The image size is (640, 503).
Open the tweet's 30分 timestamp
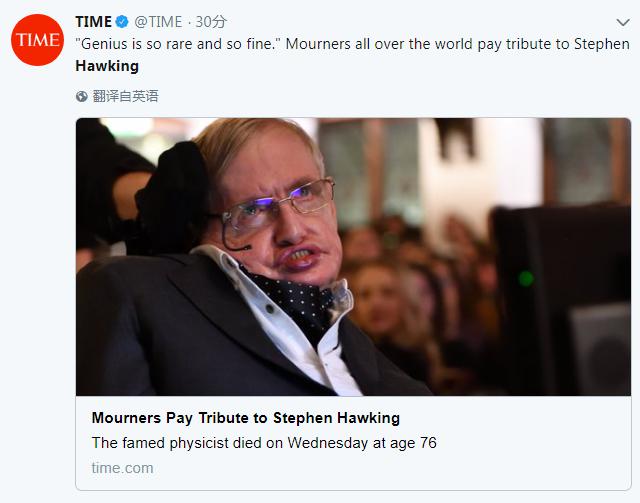(210, 22)
